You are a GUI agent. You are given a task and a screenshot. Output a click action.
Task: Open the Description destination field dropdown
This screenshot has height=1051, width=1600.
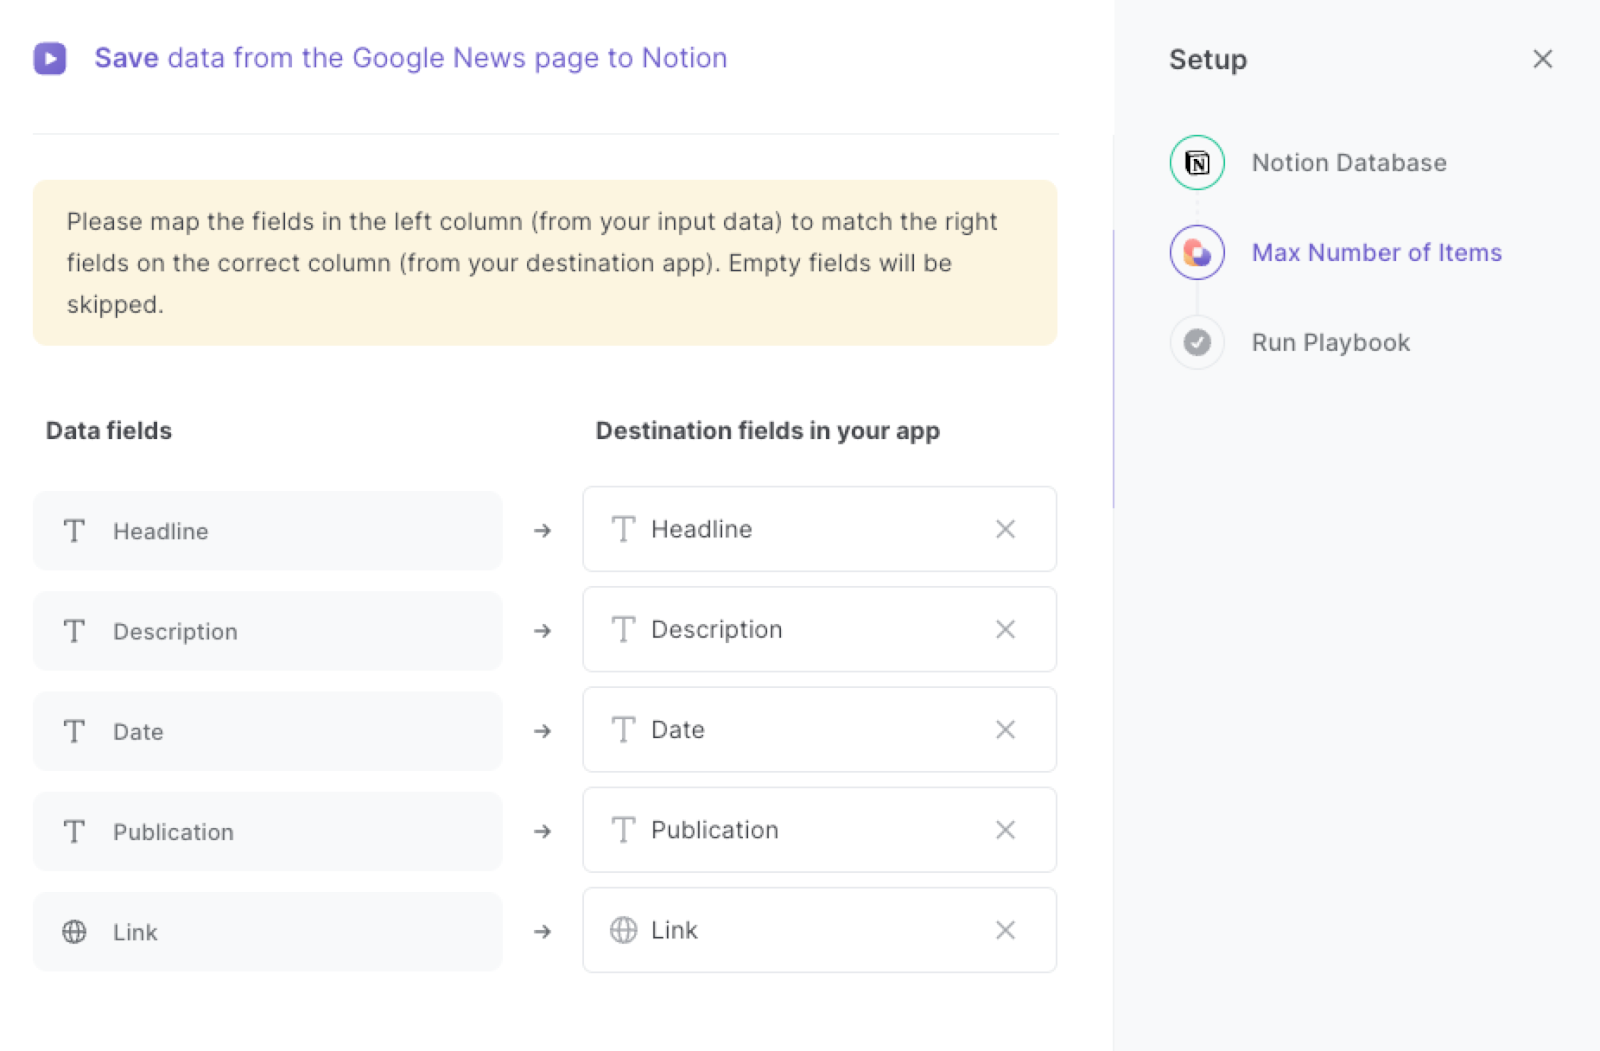pyautogui.click(x=820, y=629)
